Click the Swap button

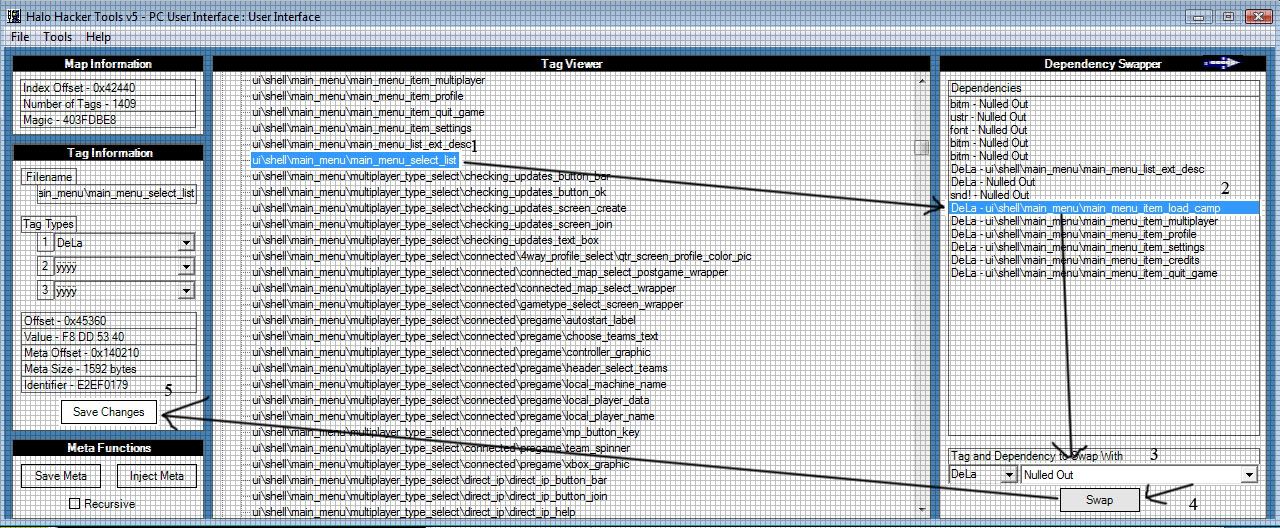tap(1099, 500)
